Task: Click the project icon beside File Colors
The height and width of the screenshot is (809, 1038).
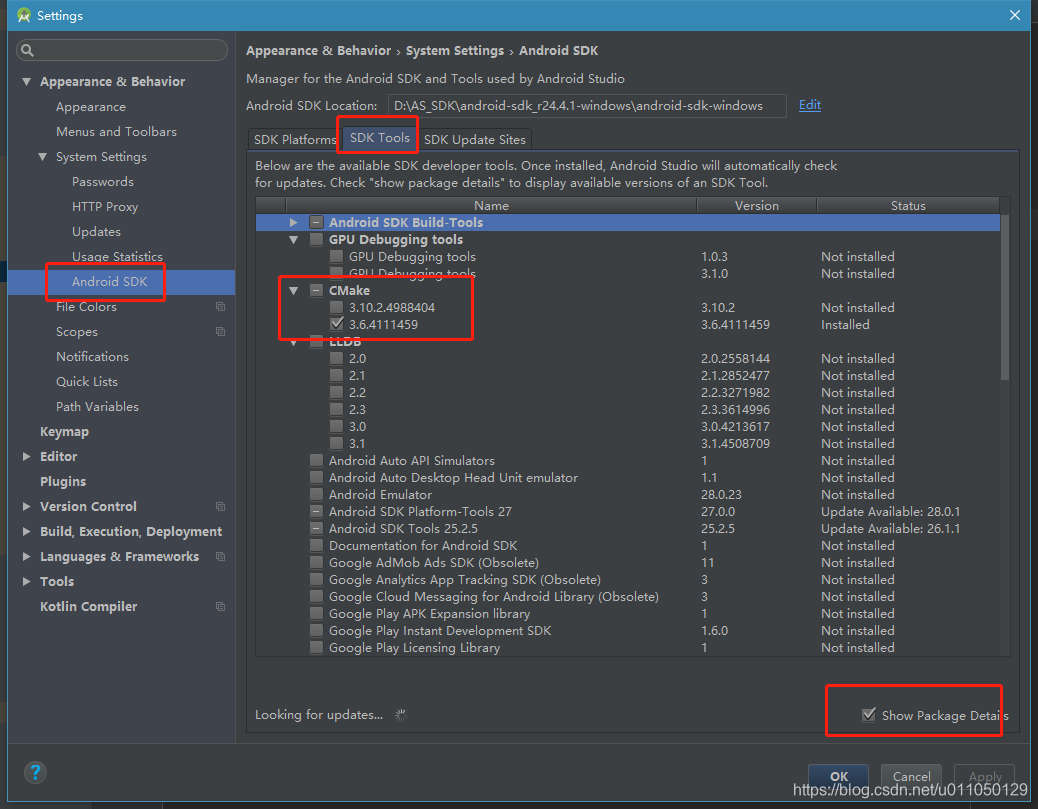Action: (219, 306)
